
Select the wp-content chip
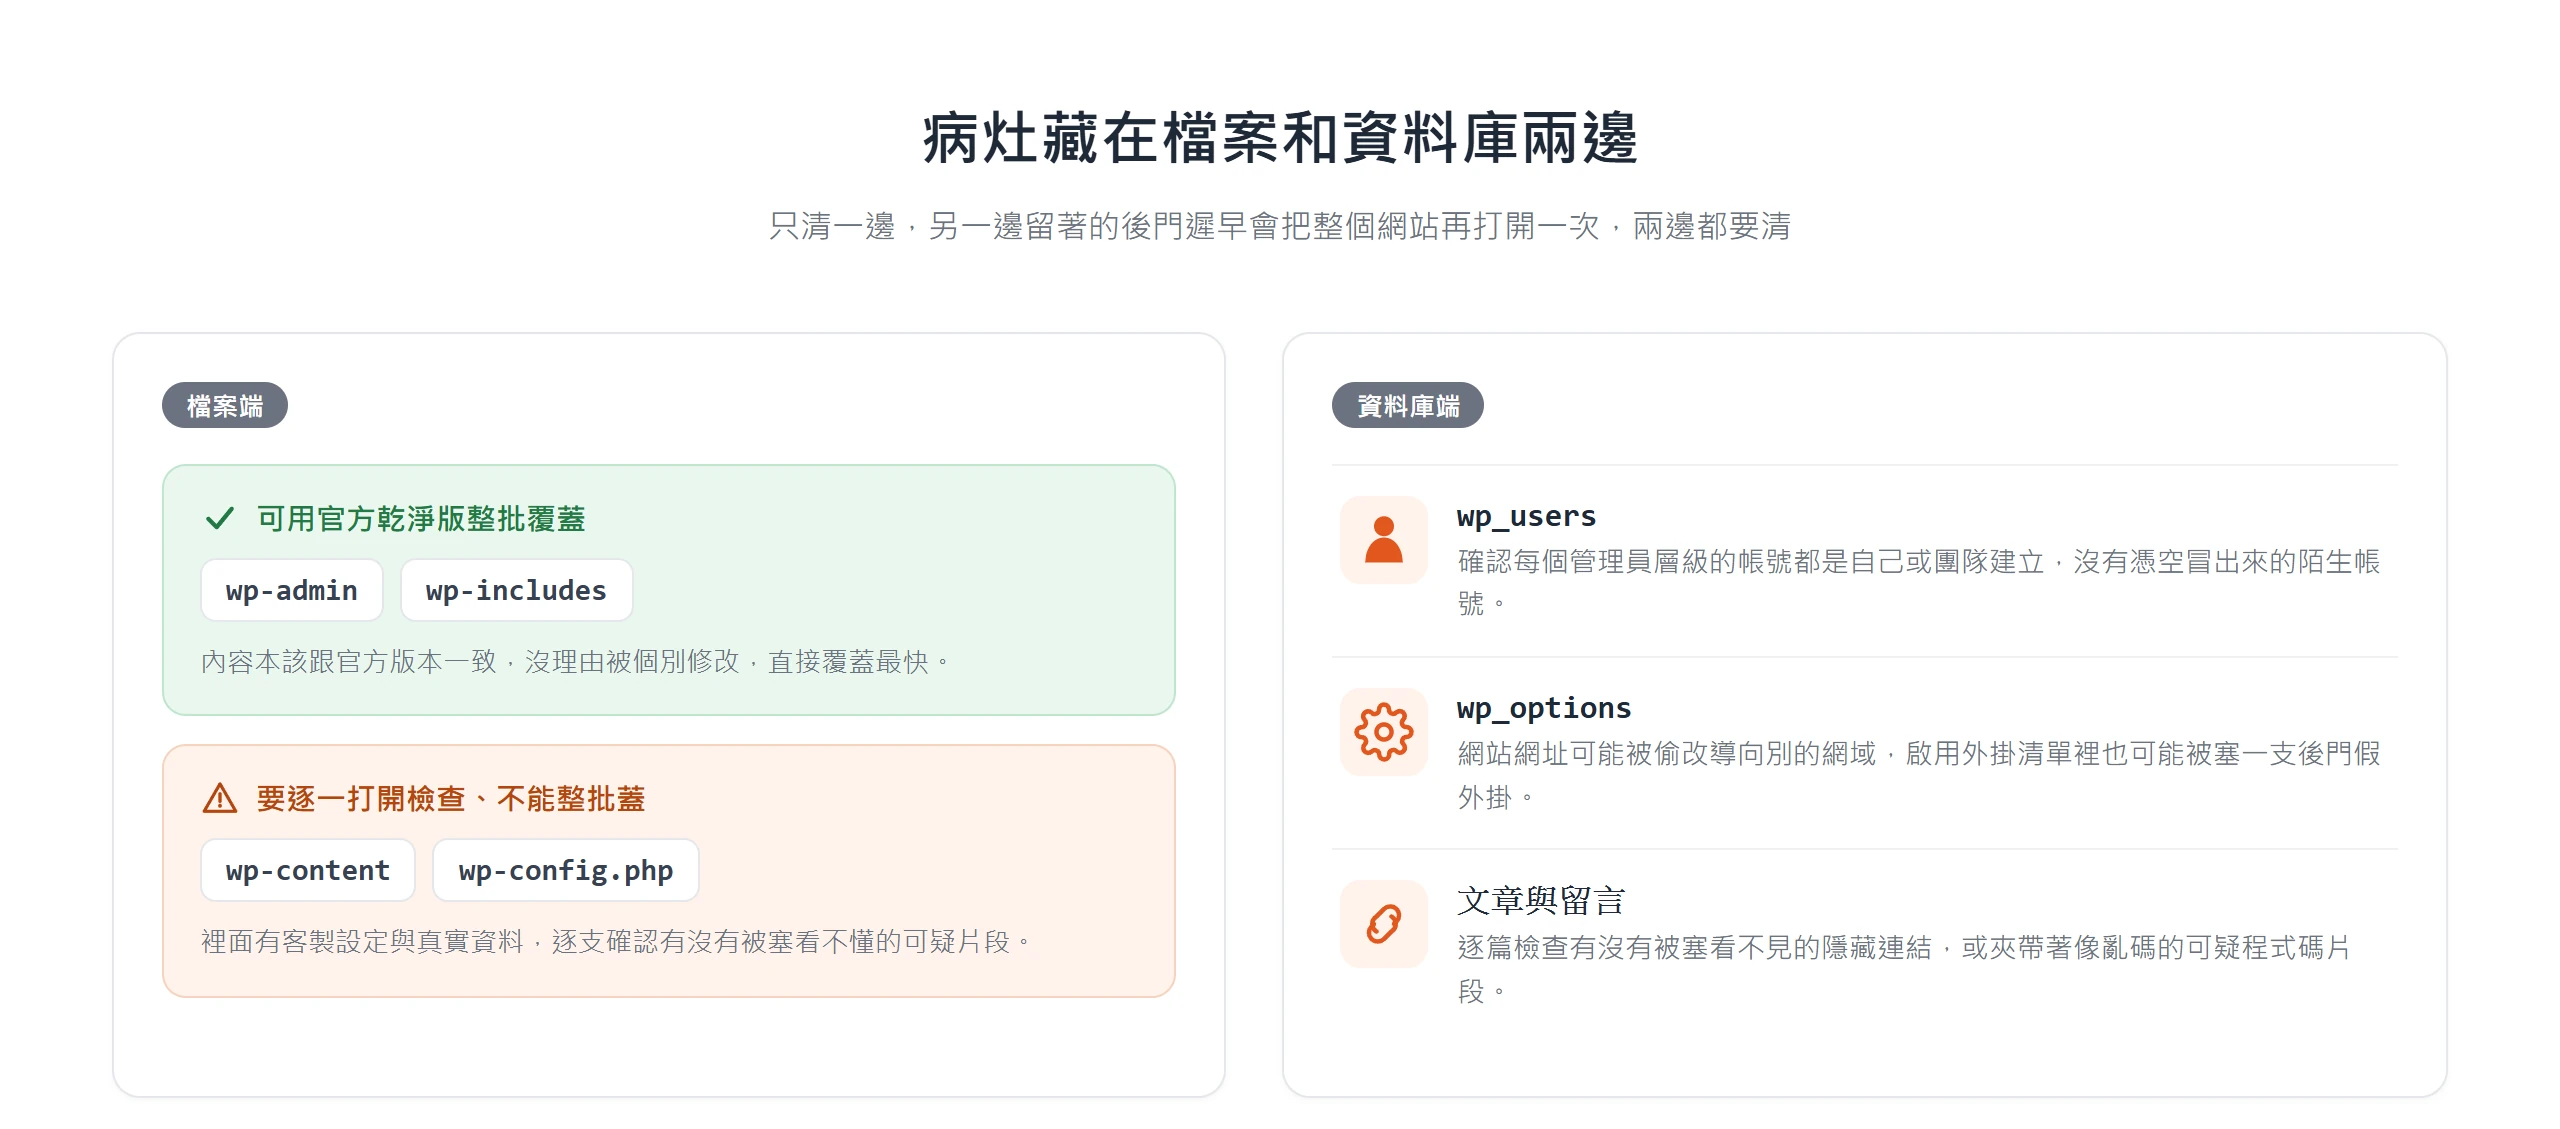pyautogui.click(x=308, y=871)
